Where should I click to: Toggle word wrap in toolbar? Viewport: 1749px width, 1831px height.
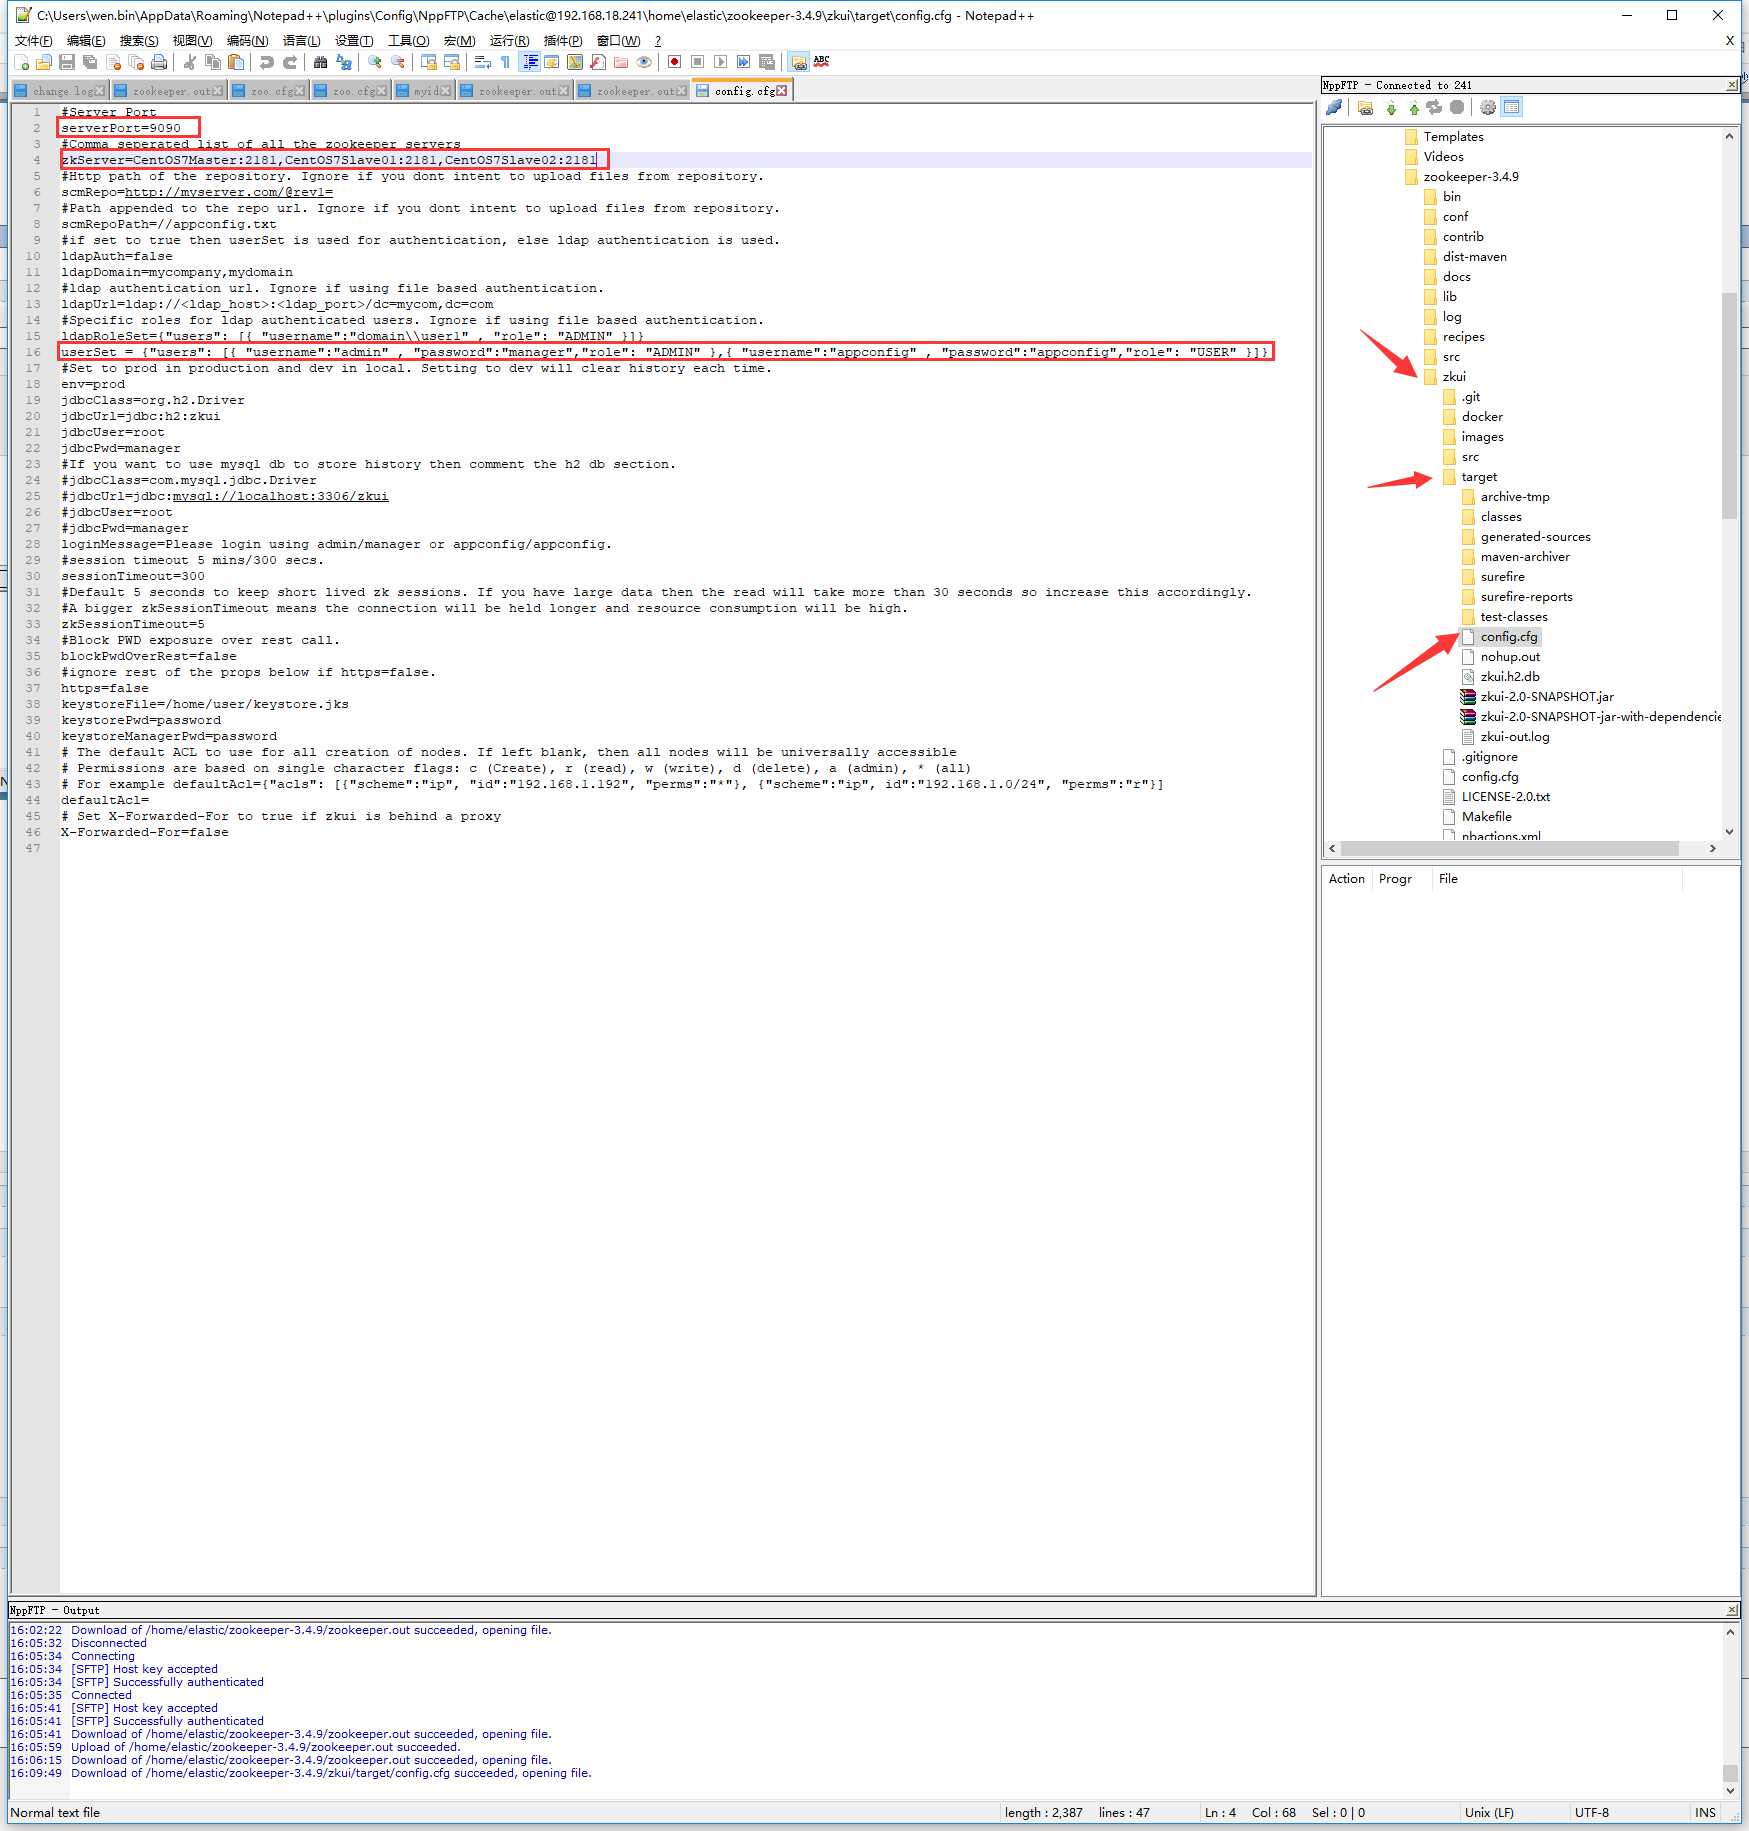[483, 62]
